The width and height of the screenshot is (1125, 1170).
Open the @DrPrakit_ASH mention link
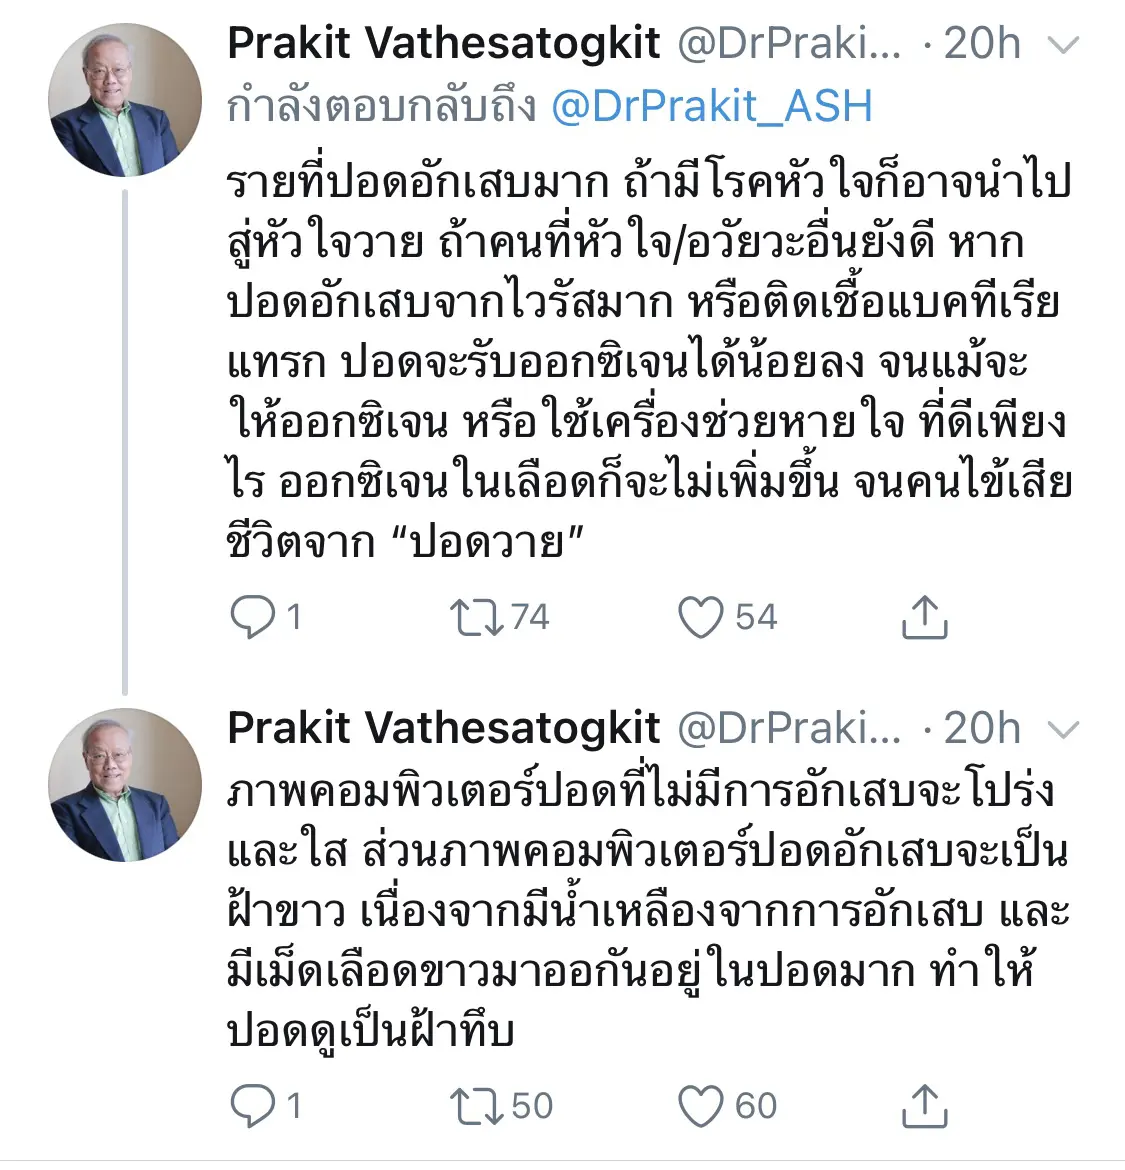(x=712, y=106)
